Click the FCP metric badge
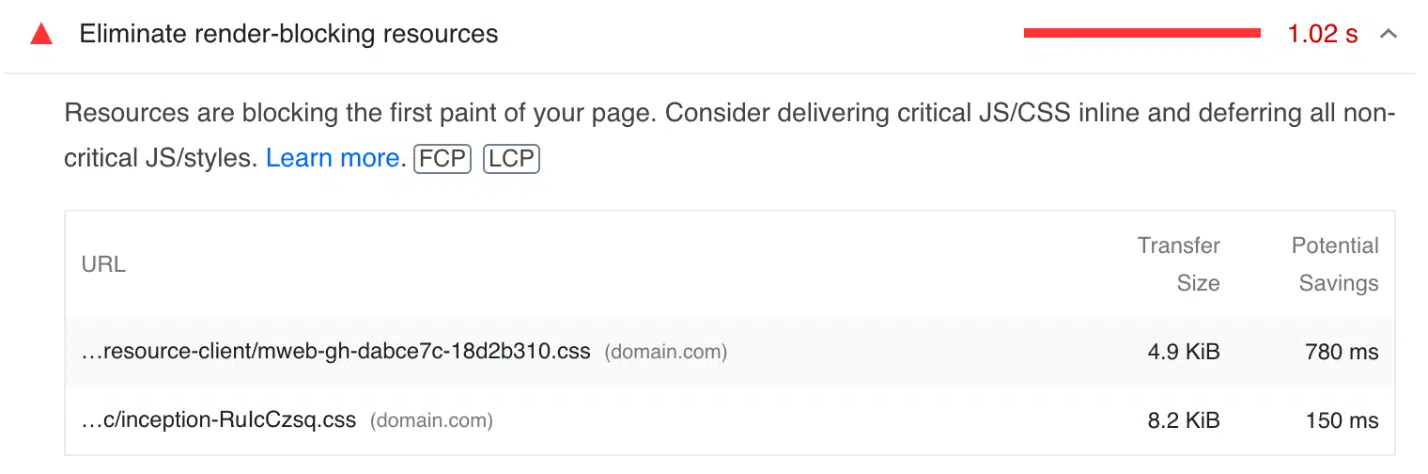Viewport: 1428px width, 474px height. click(442, 159)
